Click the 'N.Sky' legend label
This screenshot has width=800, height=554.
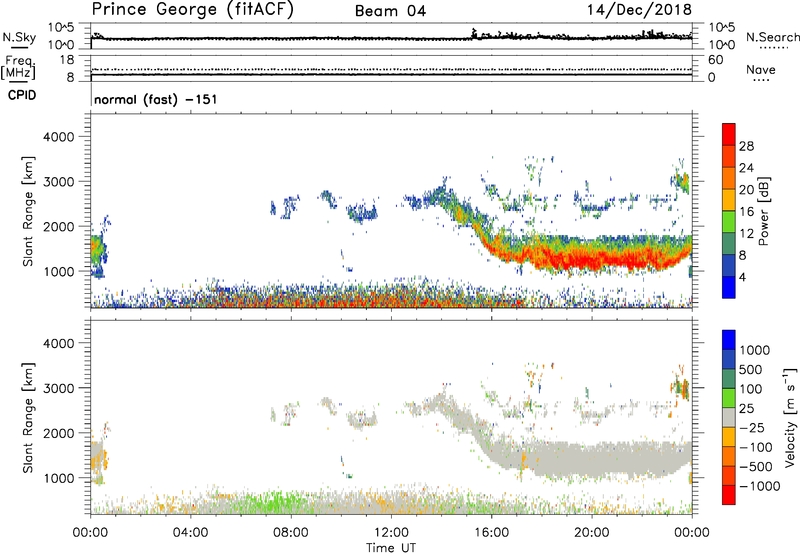pyautogui.click(x=19, y=37)
